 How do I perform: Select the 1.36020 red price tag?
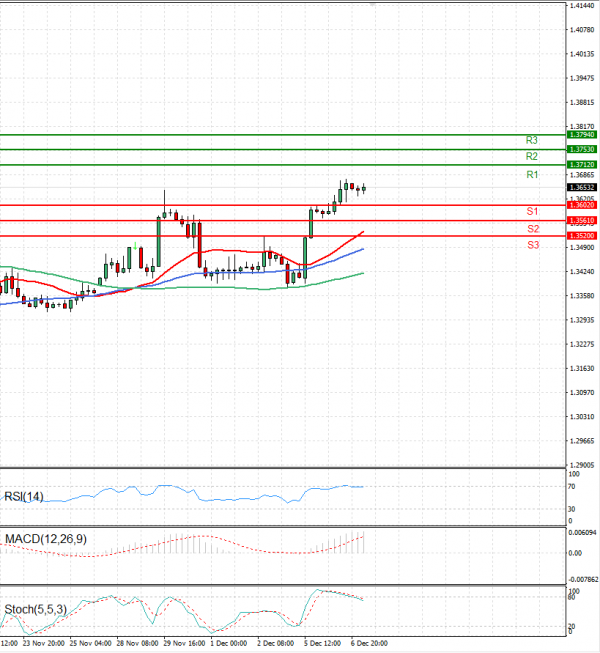[x=582, y=205]
